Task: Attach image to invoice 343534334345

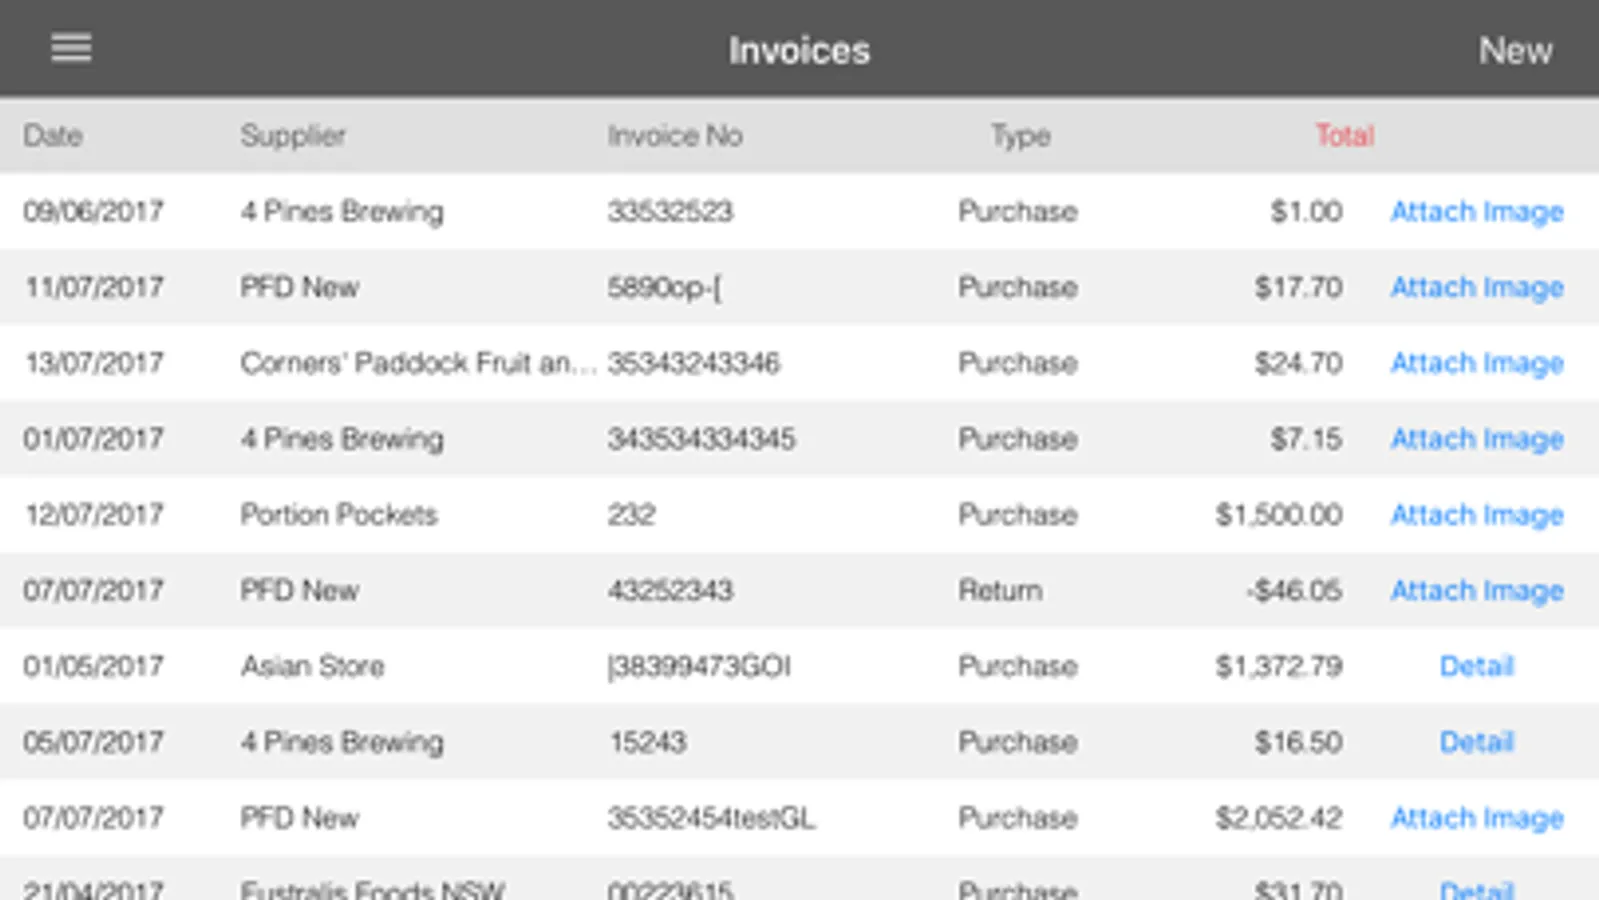Action: (1476, 439)
